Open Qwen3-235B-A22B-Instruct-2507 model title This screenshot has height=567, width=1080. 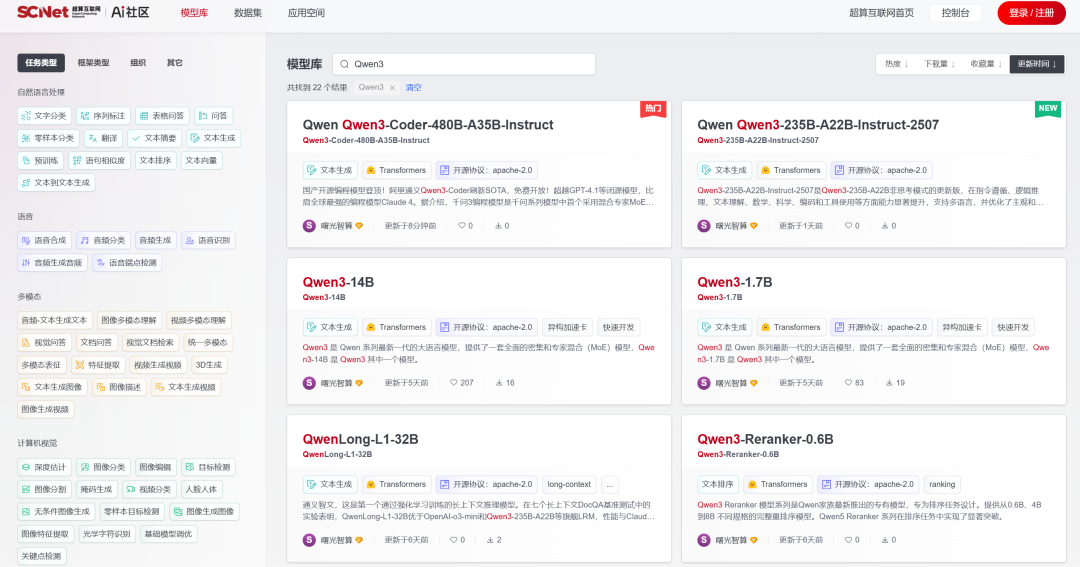click(x=818, y=125)
